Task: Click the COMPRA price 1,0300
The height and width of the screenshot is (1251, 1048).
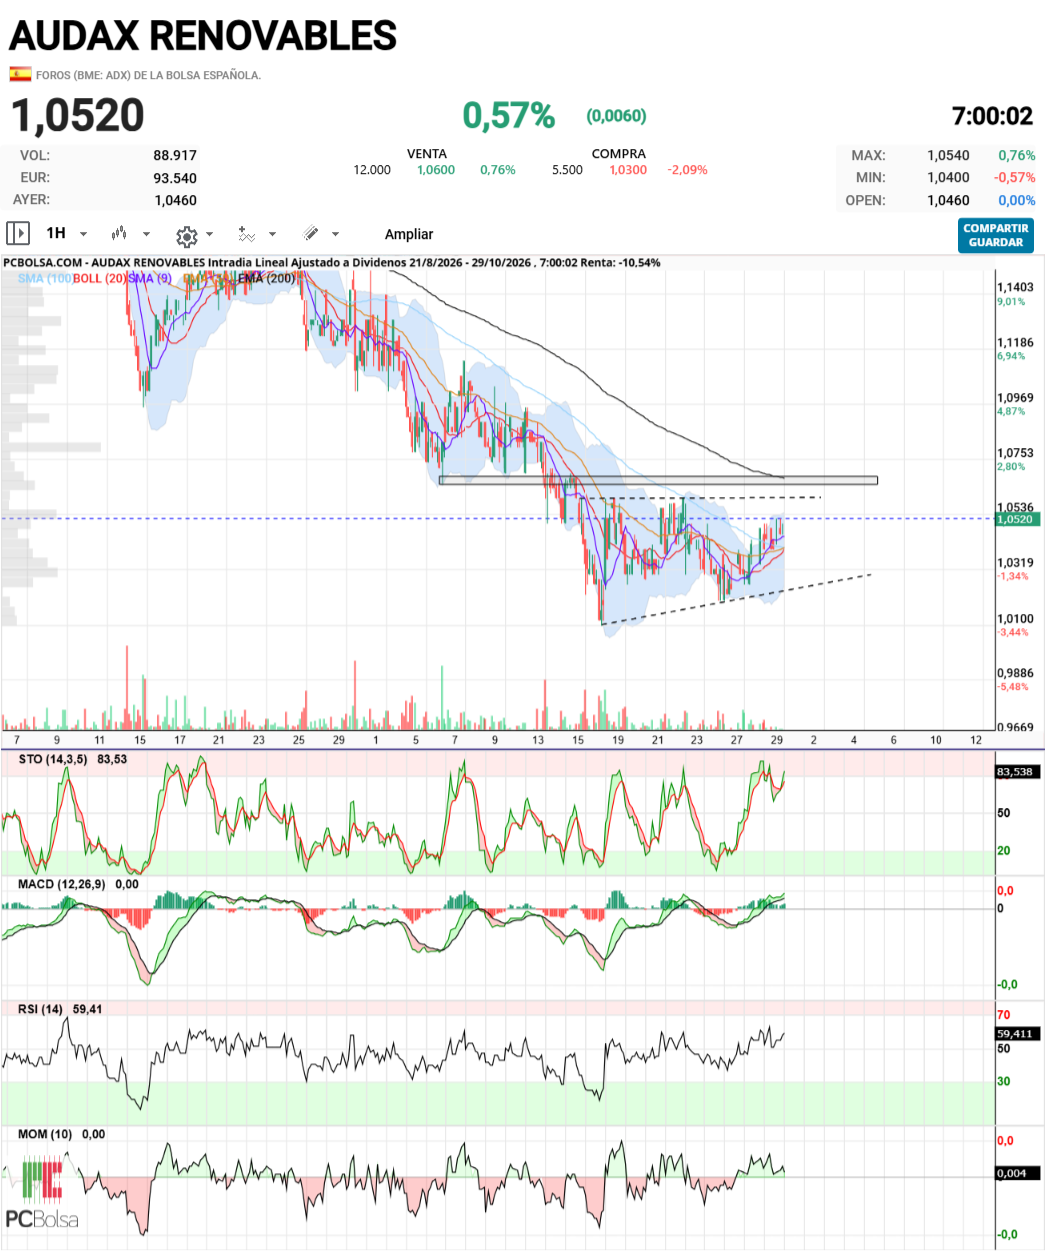Action: tap(628, 170)
